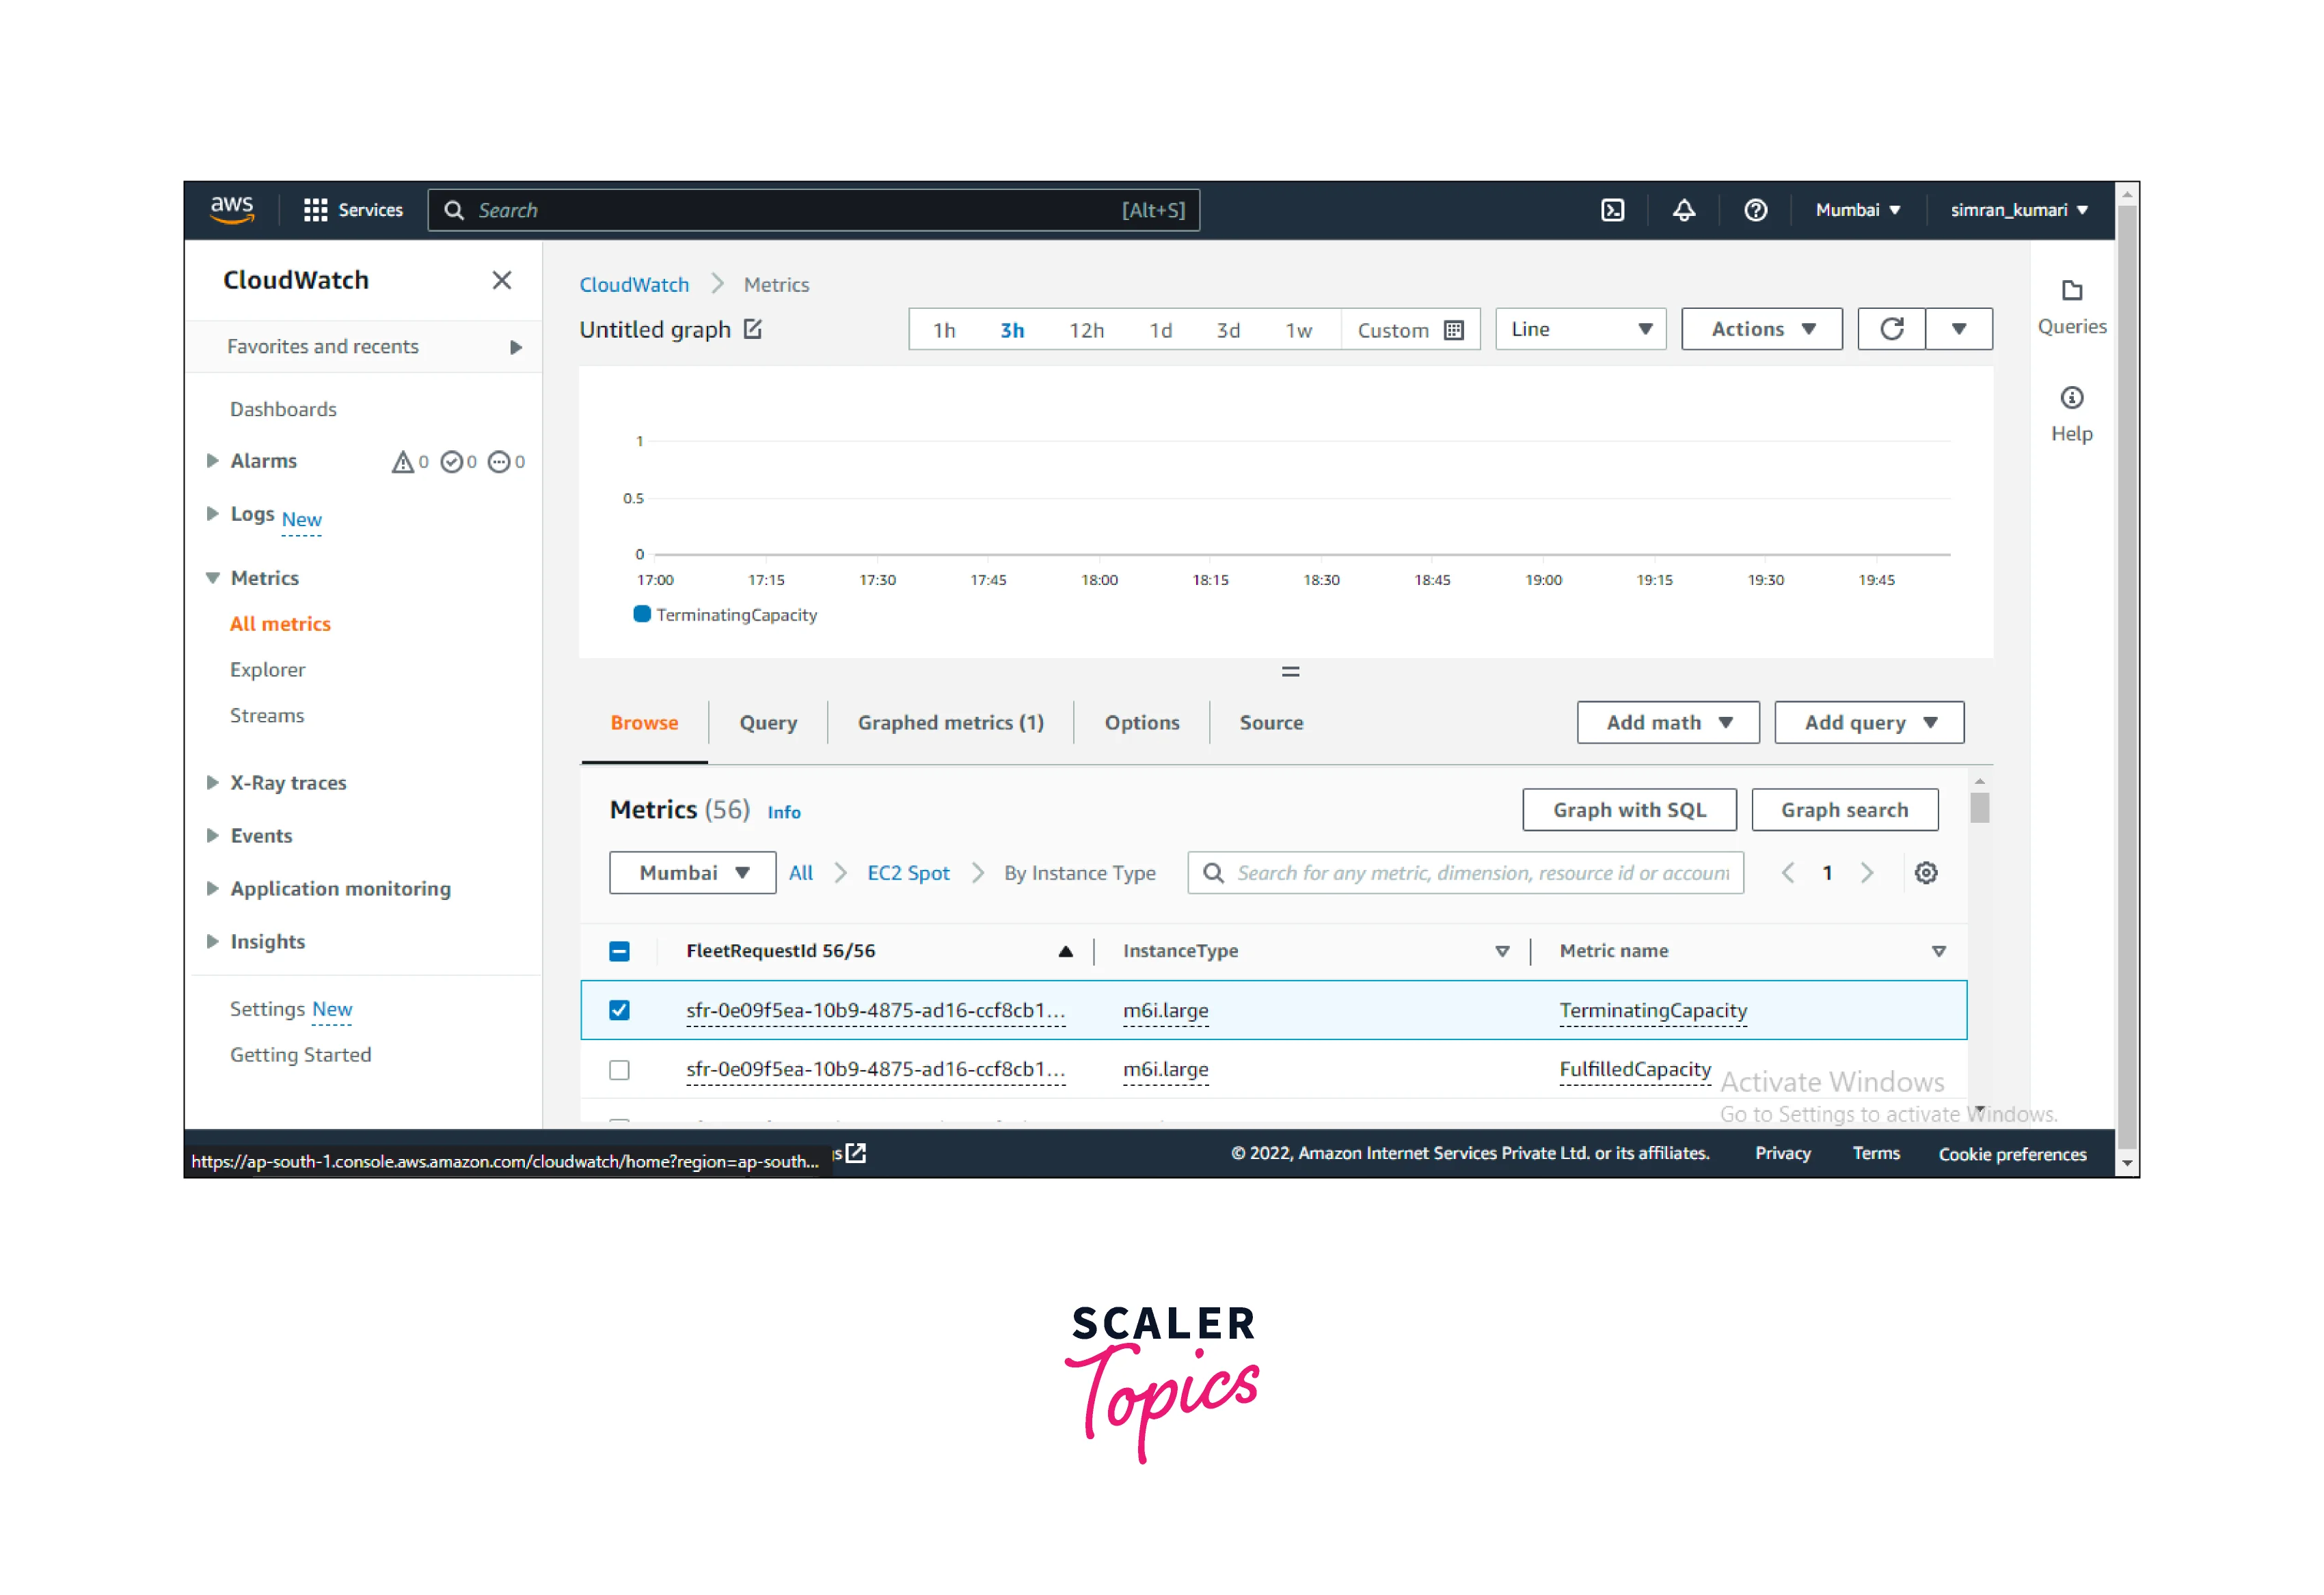Open the Line graph type dropdown
Screen dimensions: 2324x1595
[x=1580, y=329]
